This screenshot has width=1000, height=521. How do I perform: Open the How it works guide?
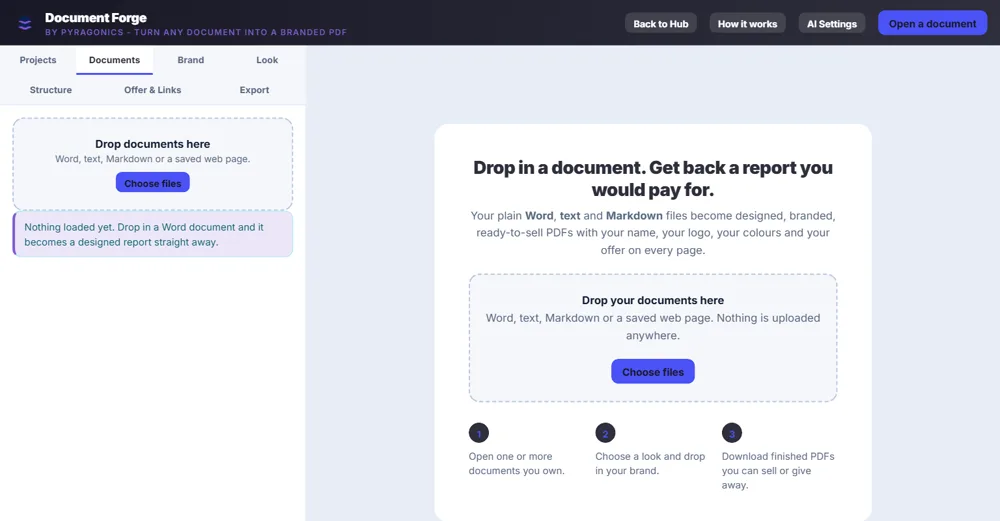click(x=747, y=24)
